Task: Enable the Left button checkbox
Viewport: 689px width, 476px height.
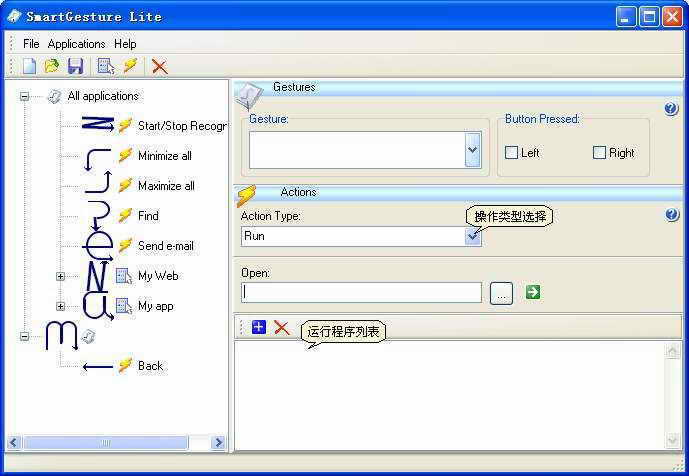Action: 512,153
